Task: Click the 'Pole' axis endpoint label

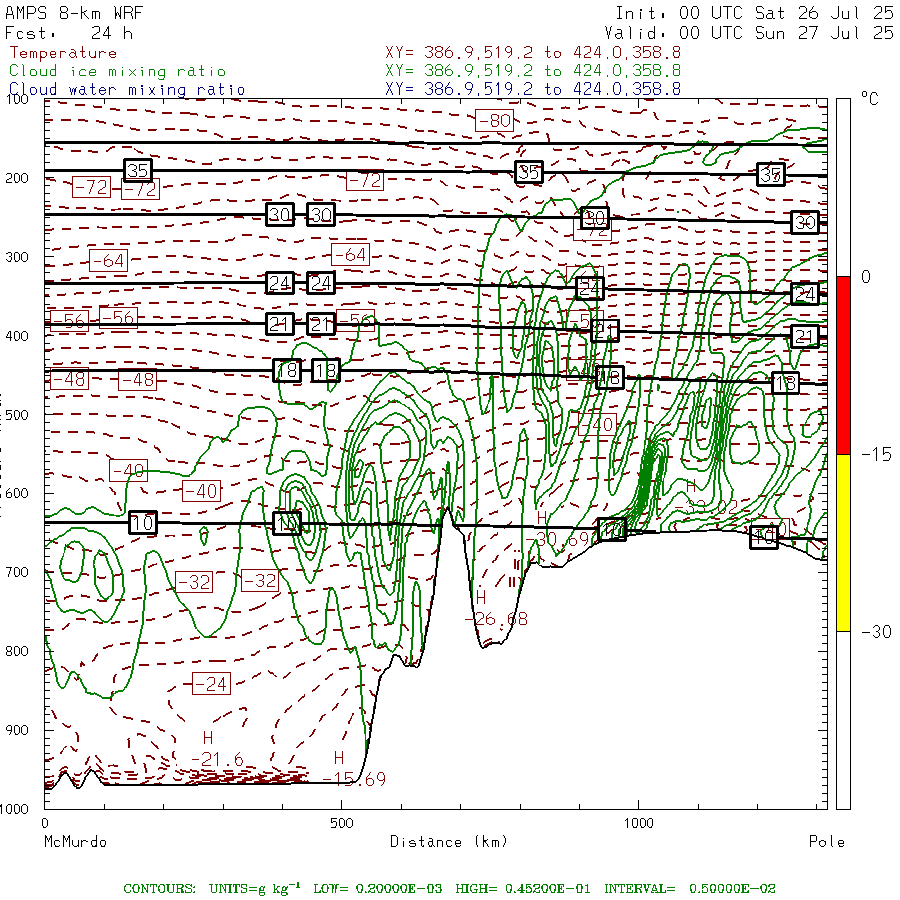Action: click(827, 842)
